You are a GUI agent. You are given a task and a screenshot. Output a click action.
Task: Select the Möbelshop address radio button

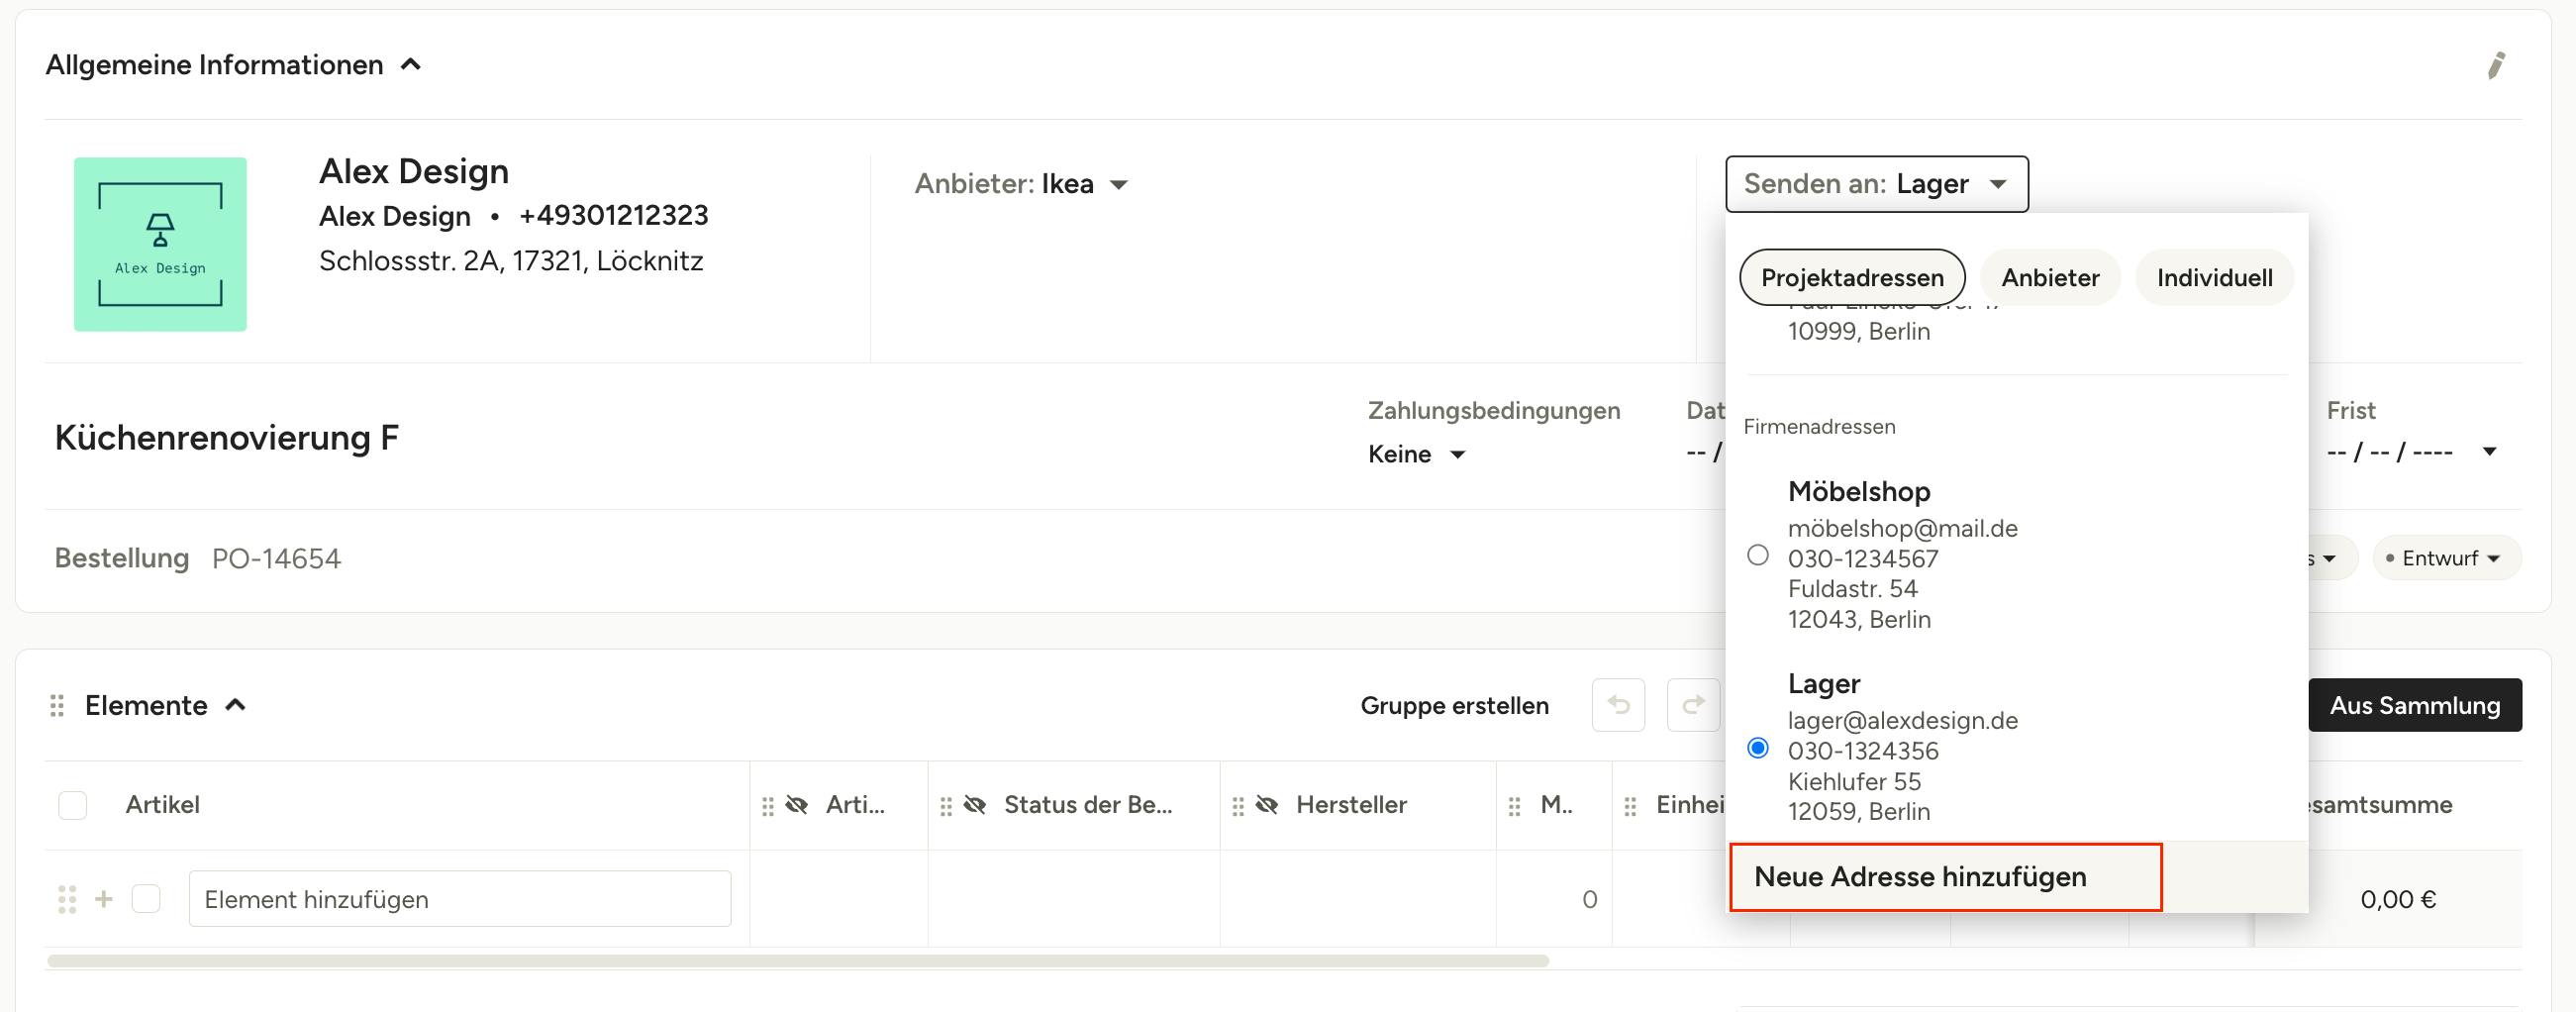(x=1757, y=555)
